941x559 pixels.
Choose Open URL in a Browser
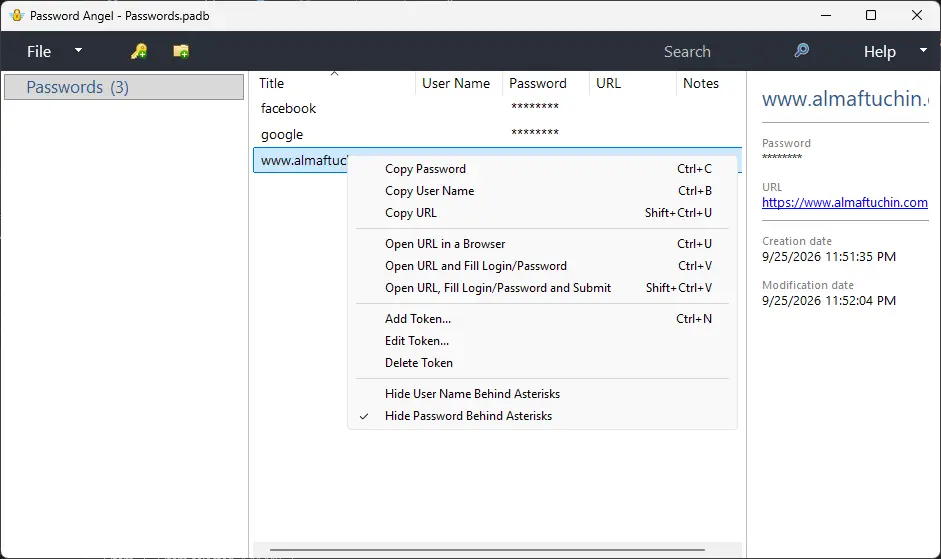coord(542,244)
